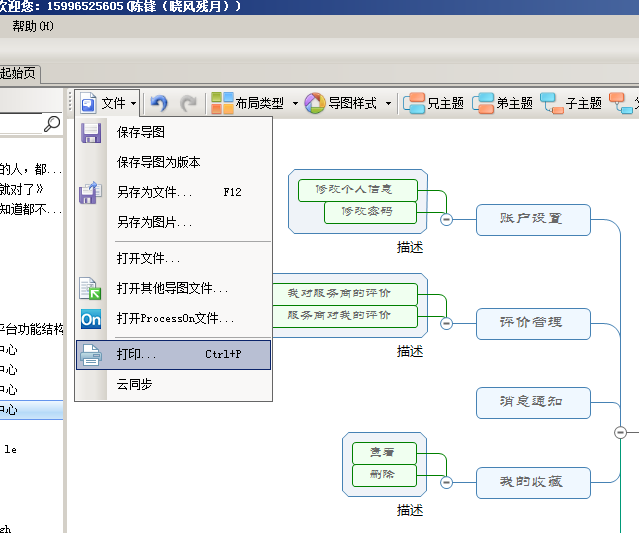Screen dimensions: 639x533
Task: Click the save disk icon for 保存导图
Action: [91, 132]
